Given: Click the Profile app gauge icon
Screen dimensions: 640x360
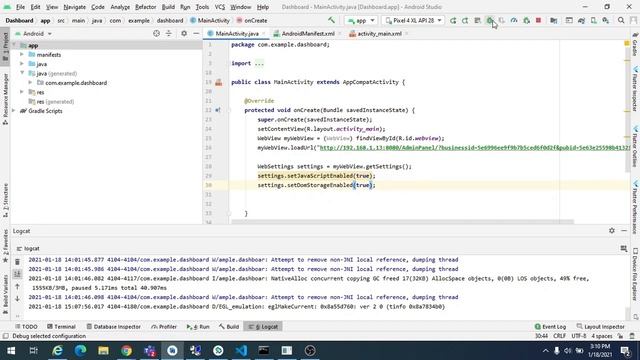Looking at the screenshot, I should [514, 20].
